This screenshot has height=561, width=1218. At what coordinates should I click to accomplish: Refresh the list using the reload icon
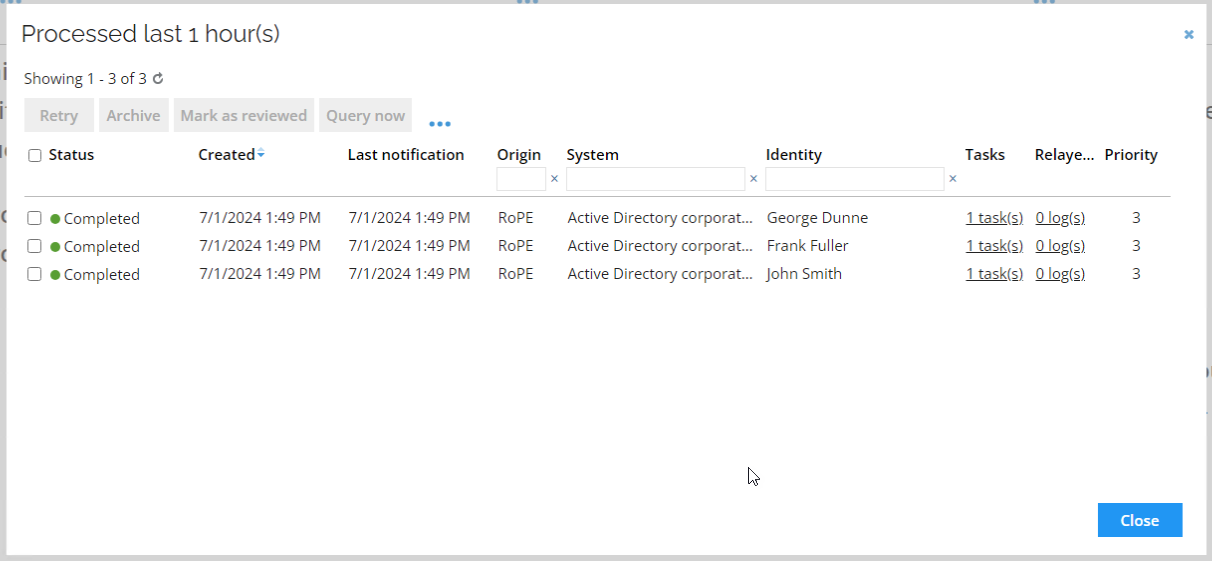click(158, 78)
